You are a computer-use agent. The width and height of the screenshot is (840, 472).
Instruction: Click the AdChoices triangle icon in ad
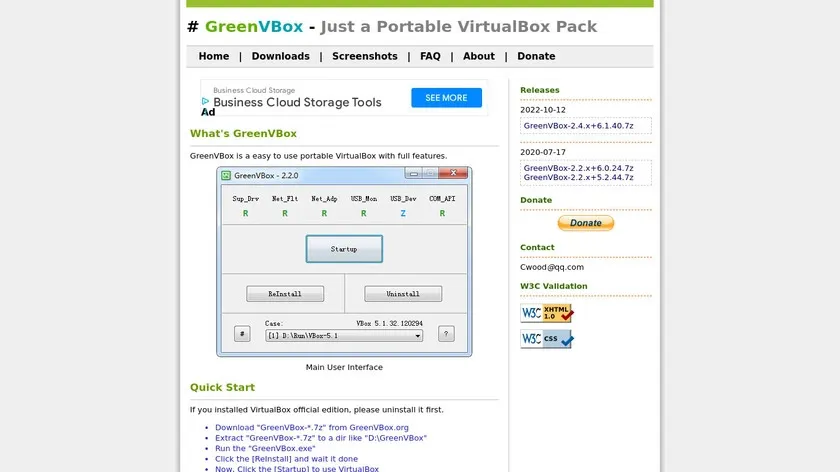click(x=205, y=101)
